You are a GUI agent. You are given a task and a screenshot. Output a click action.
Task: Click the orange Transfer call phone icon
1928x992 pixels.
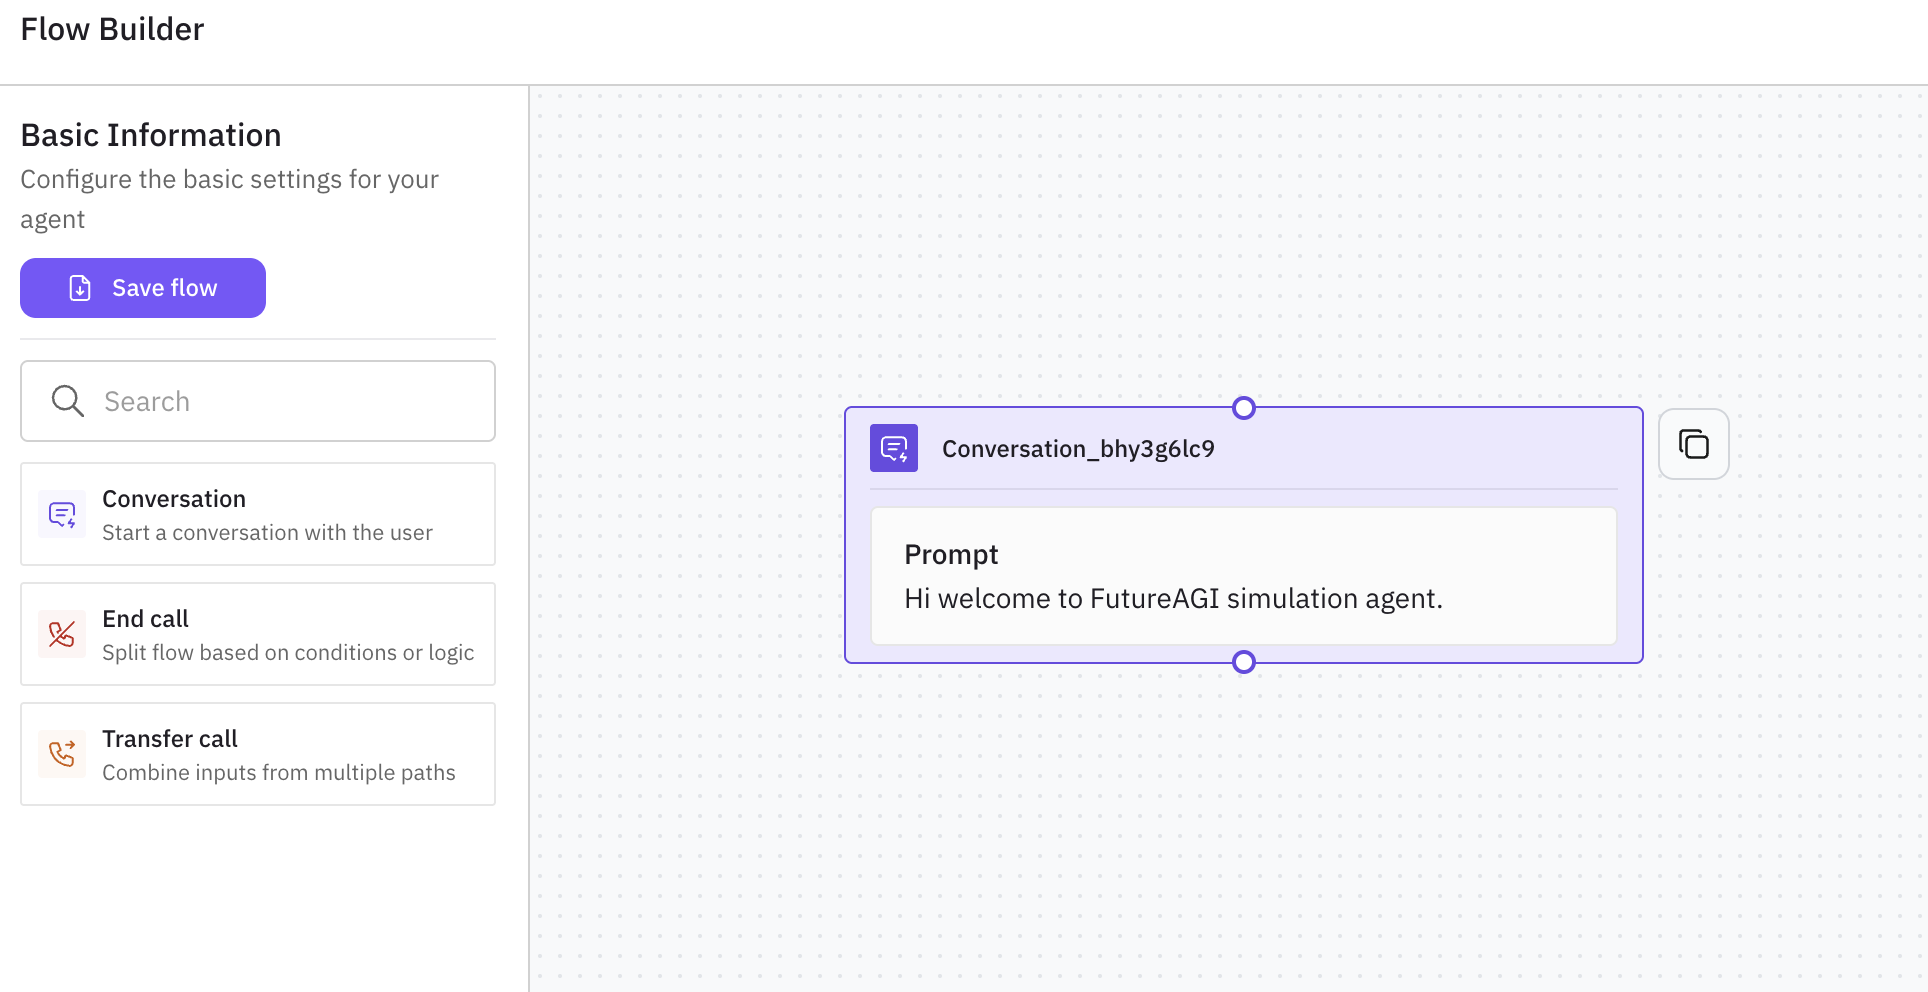click(x=62, y=754)
